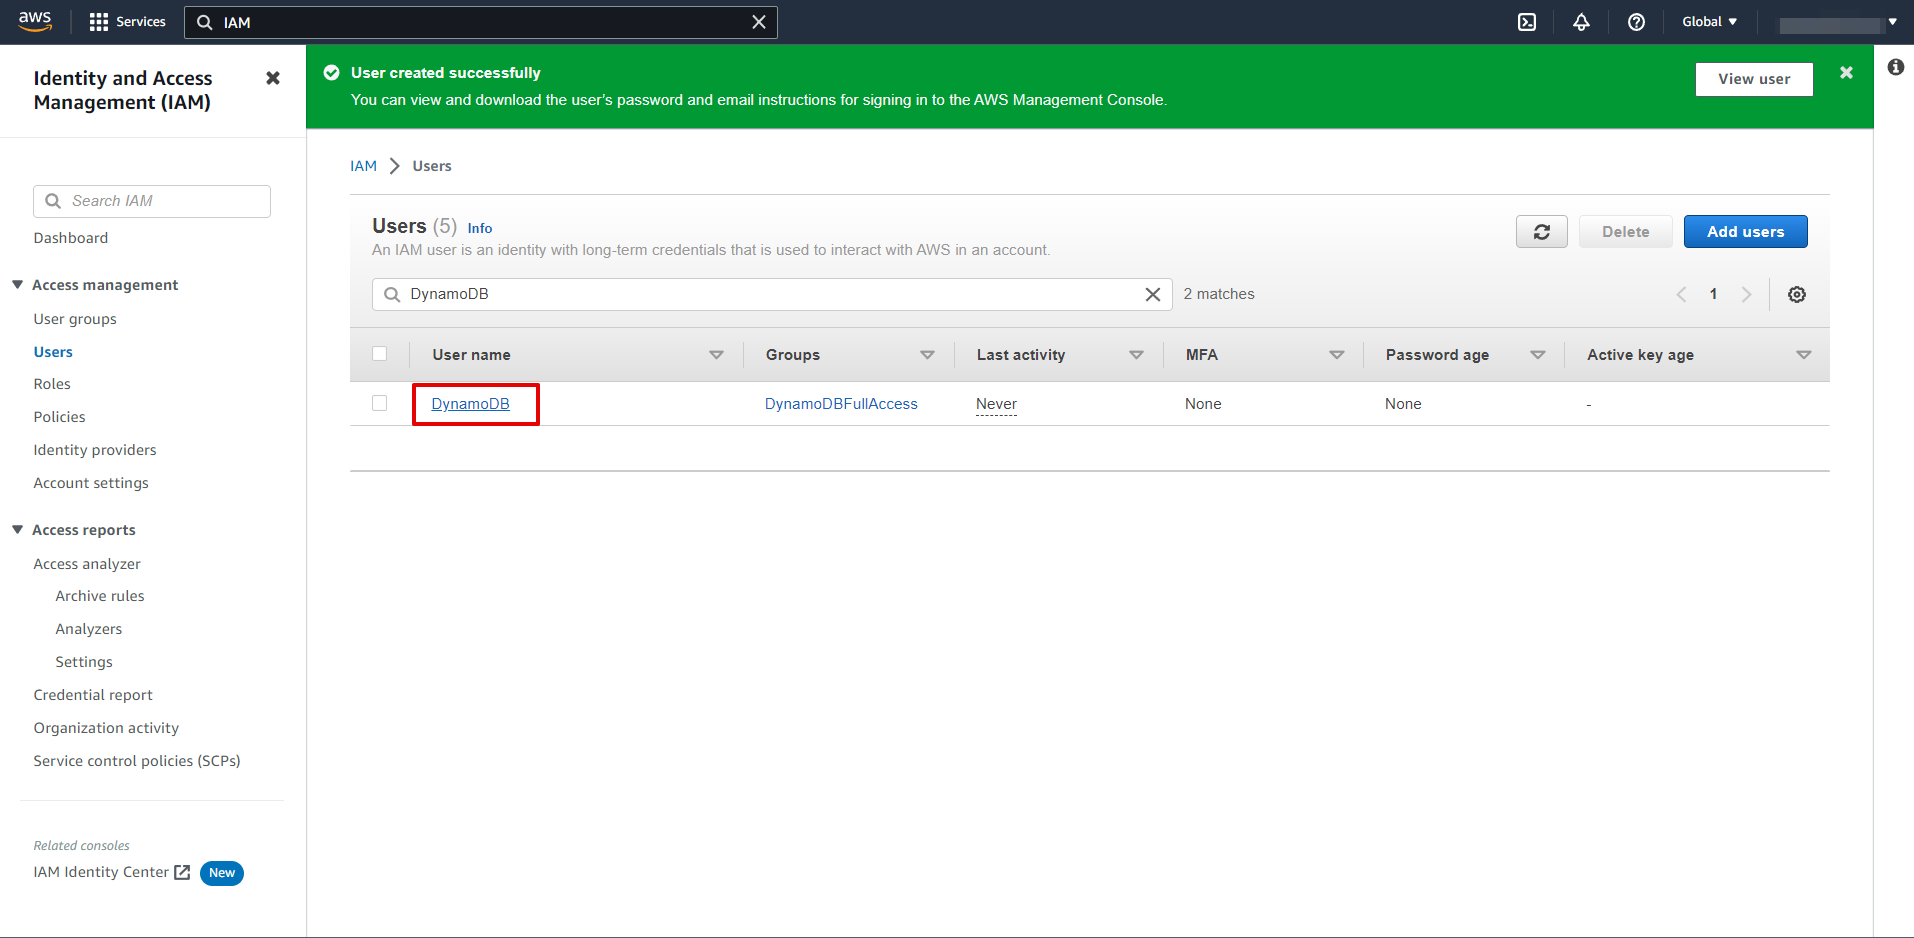Clear the top IAM search text
Viewport: 1914px width, 938px height.
(x=759, y=22)
